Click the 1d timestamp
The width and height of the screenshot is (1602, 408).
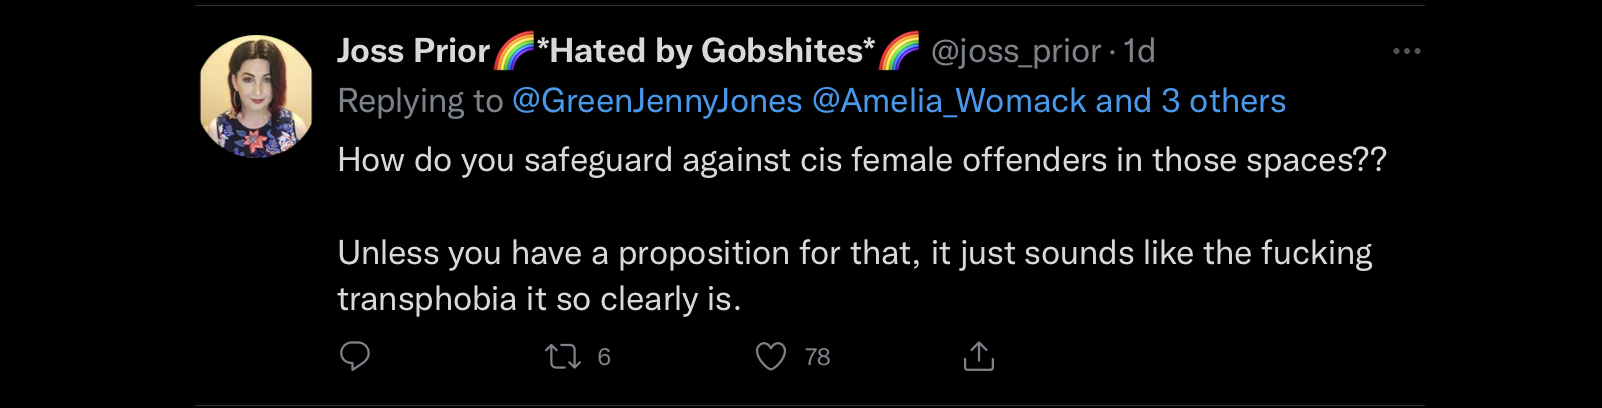[x=1139, y=51]
